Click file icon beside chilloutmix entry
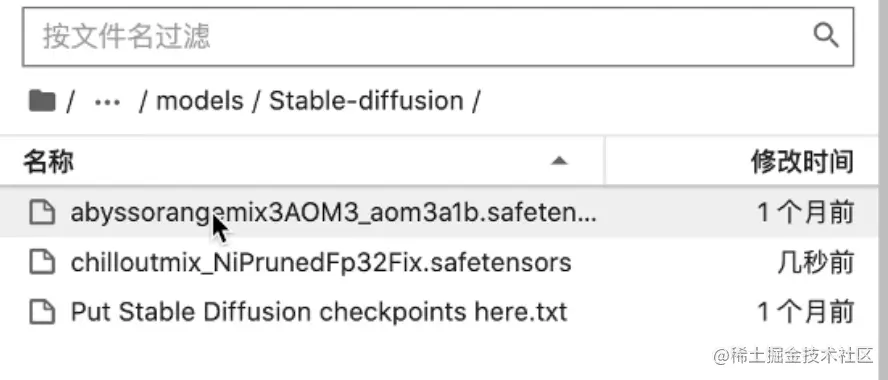The width and height of the screenshot is (888, 380). coord(42,262)
